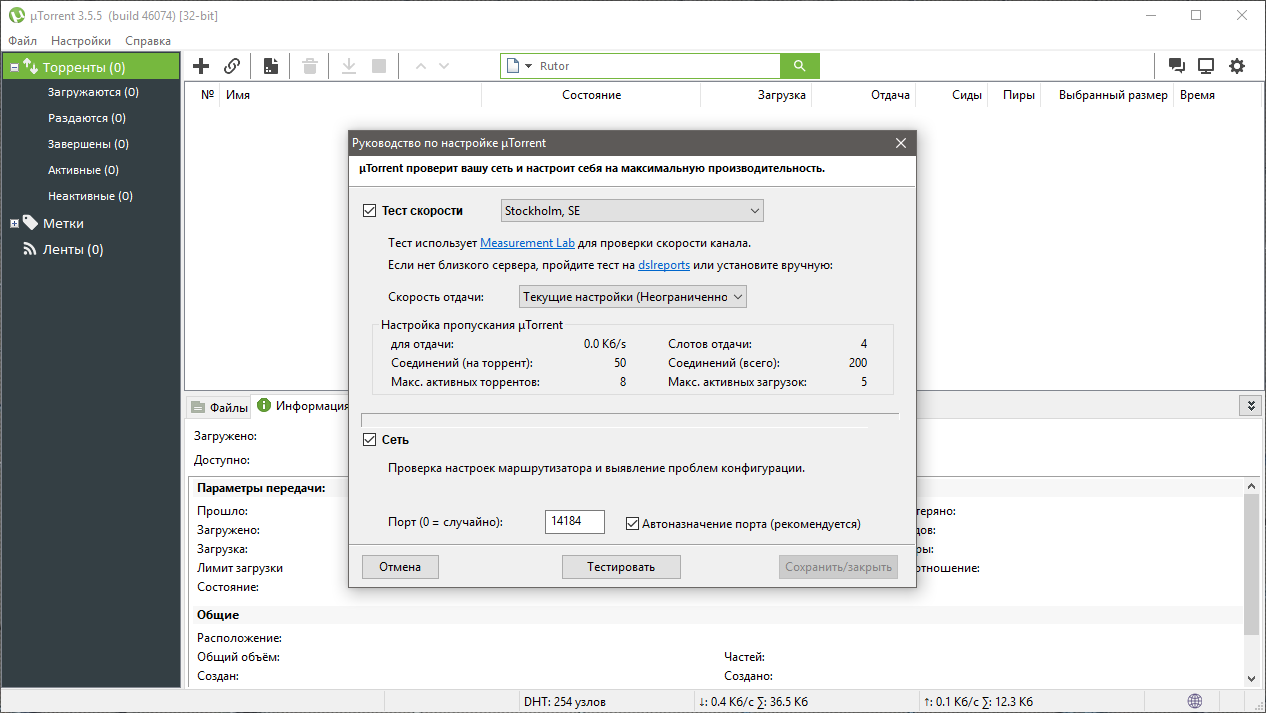
Task: Expand the Метки labels tree node
Action: click(x=14, y=224)
